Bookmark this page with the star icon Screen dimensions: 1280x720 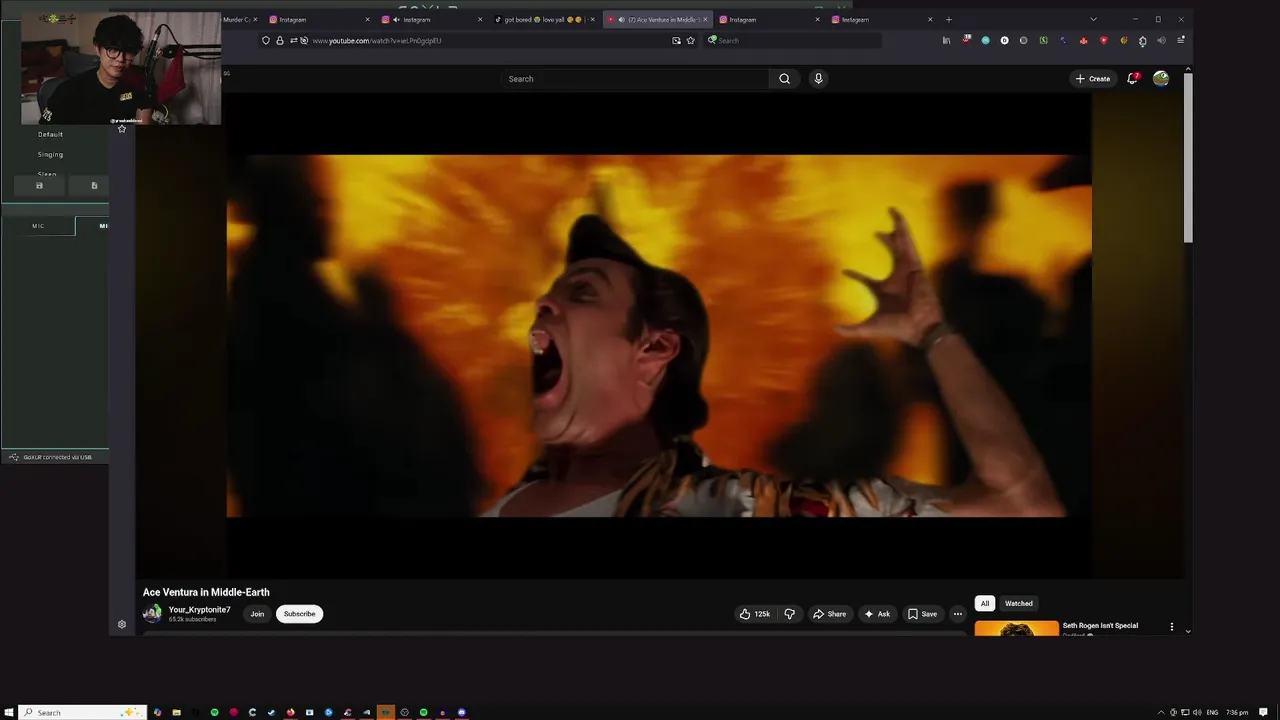(x=691, y=41)
